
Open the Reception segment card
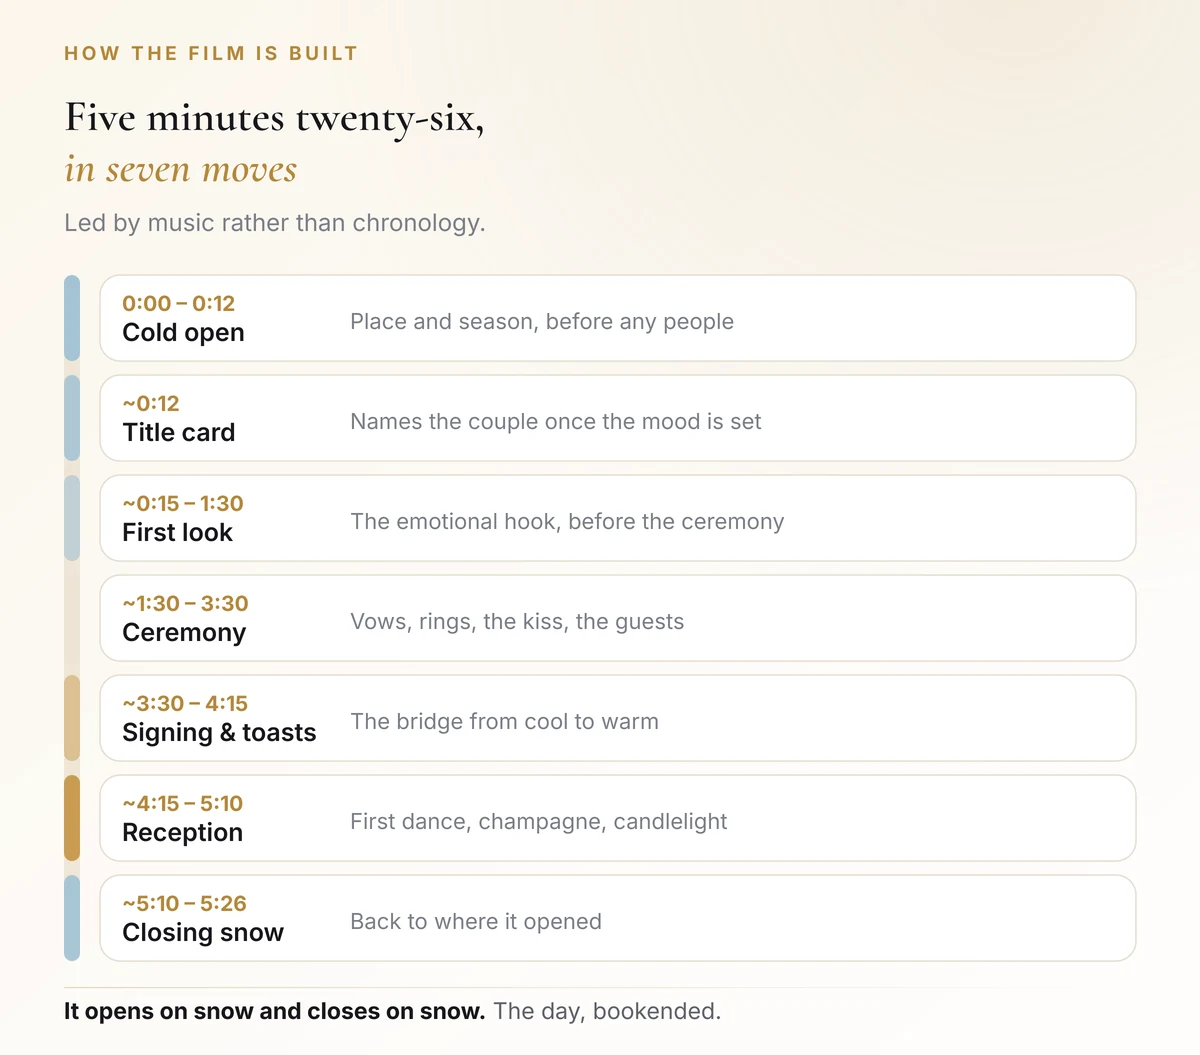[x=618, y=818]
